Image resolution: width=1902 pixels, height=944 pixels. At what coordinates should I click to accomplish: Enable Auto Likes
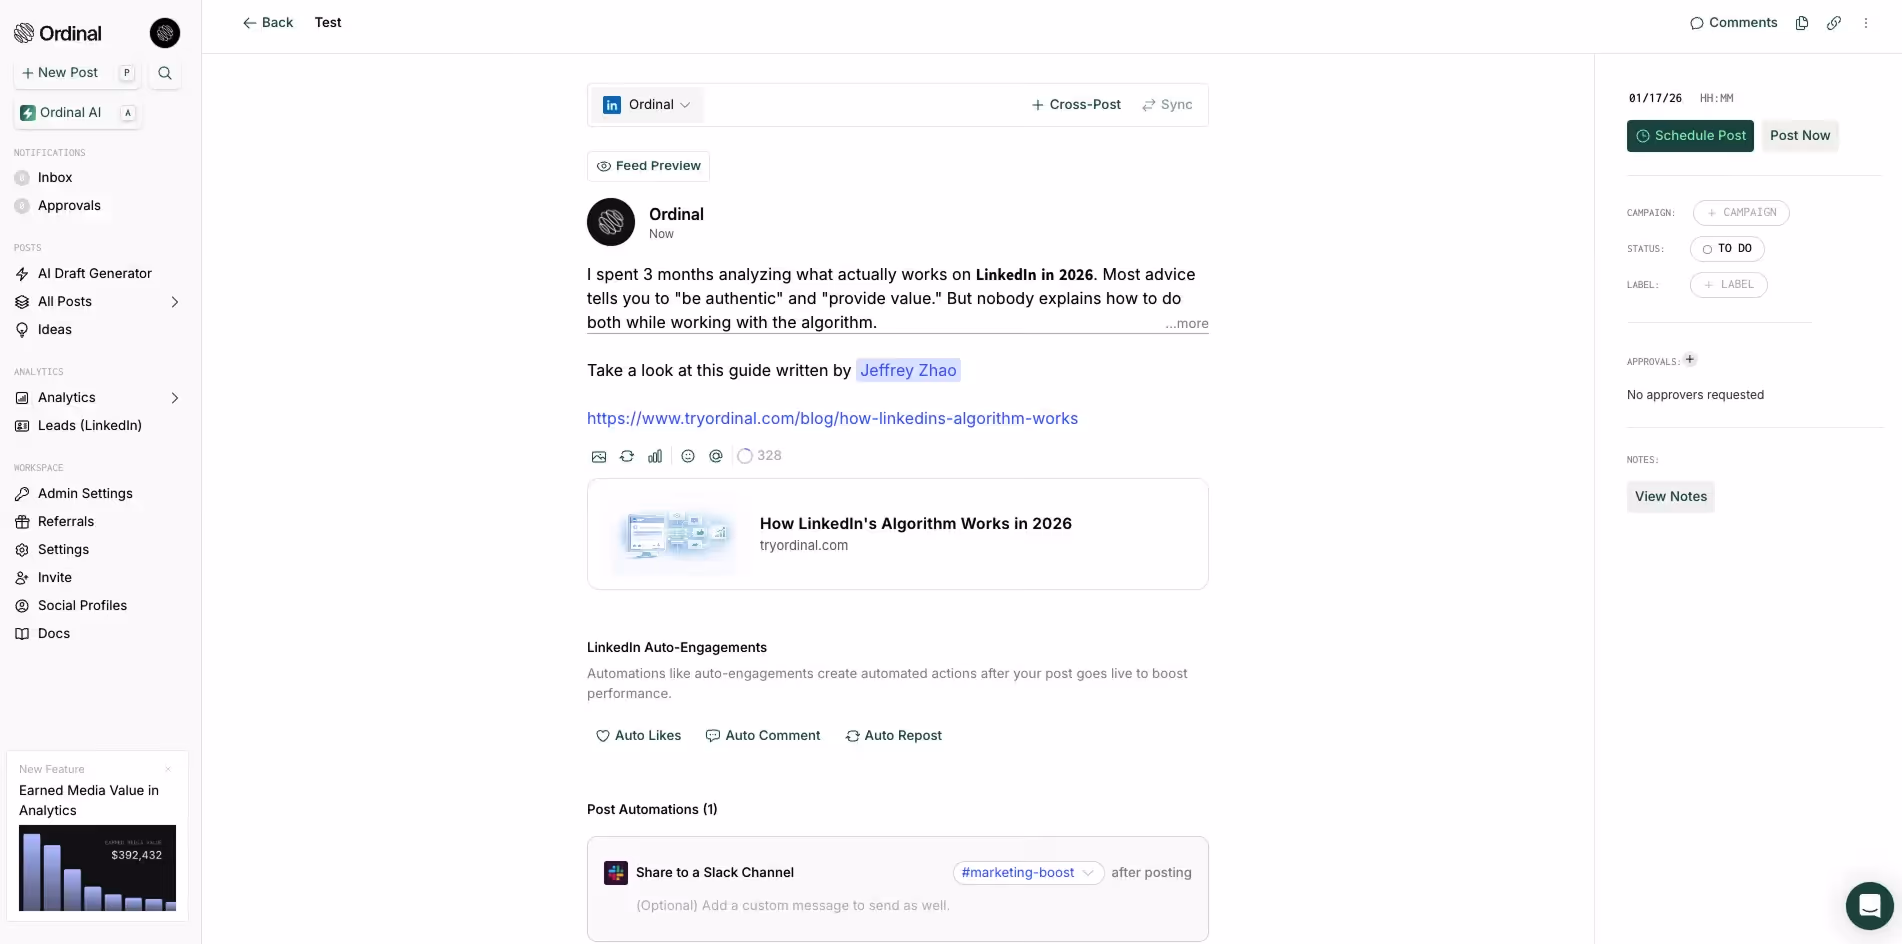click(638, 736)
